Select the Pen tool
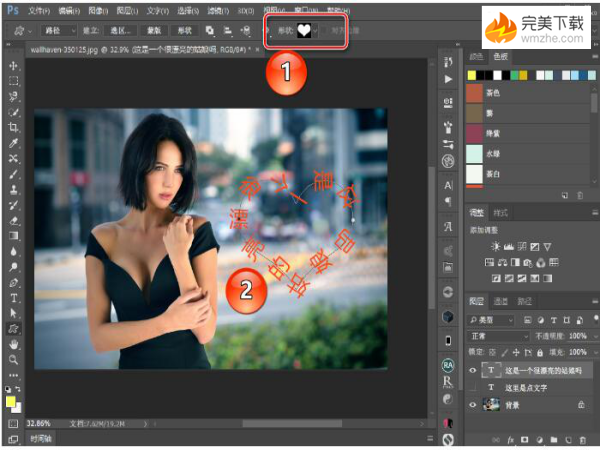 pos(13,283)
